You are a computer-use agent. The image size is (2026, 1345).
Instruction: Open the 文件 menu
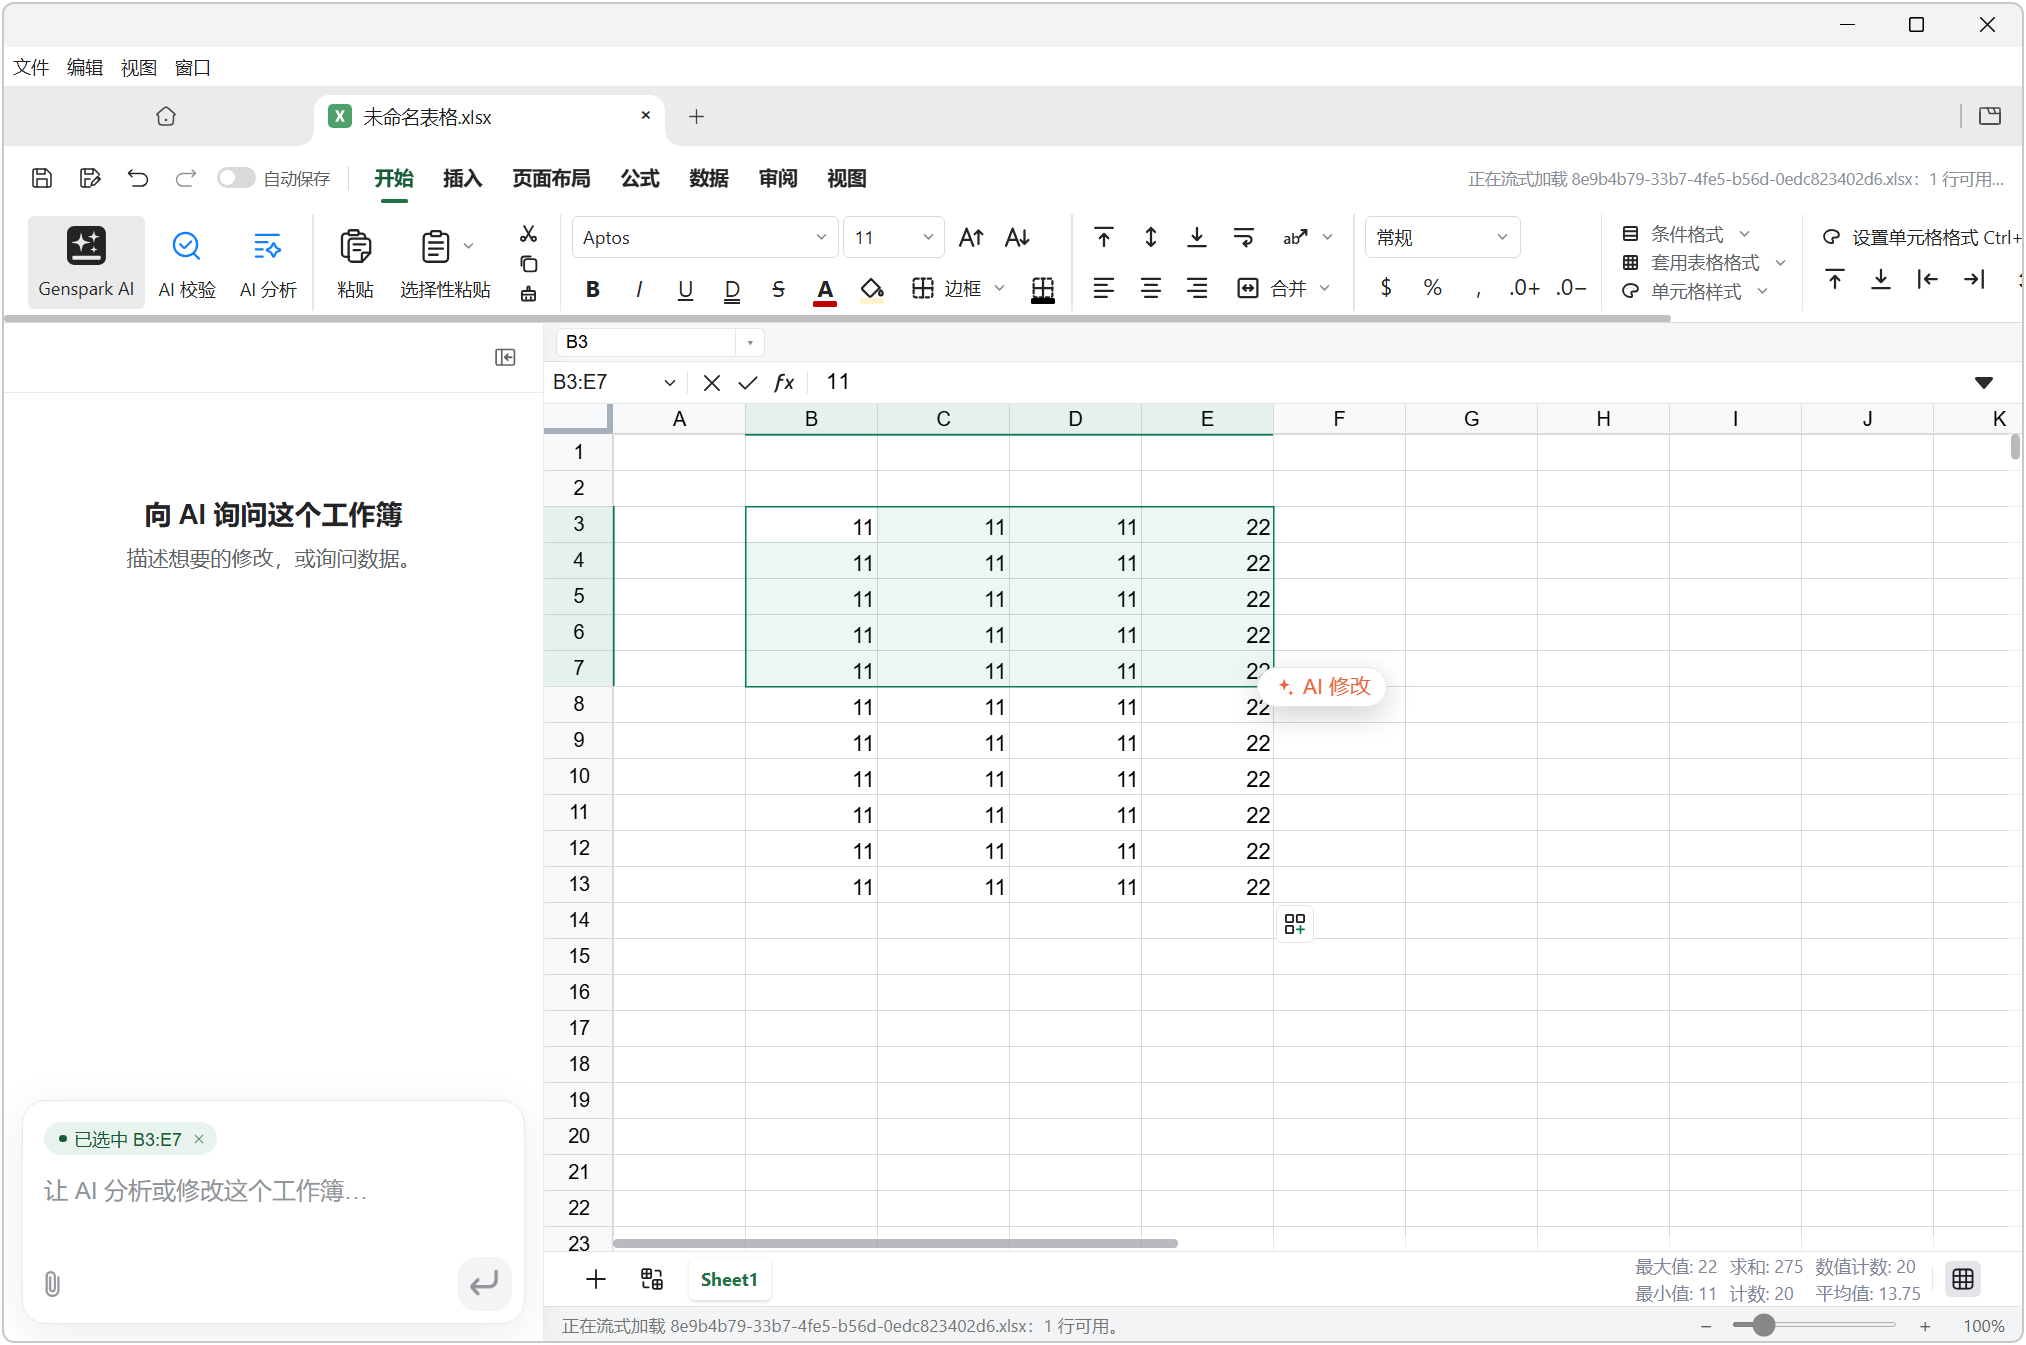(x=31, y=68)
